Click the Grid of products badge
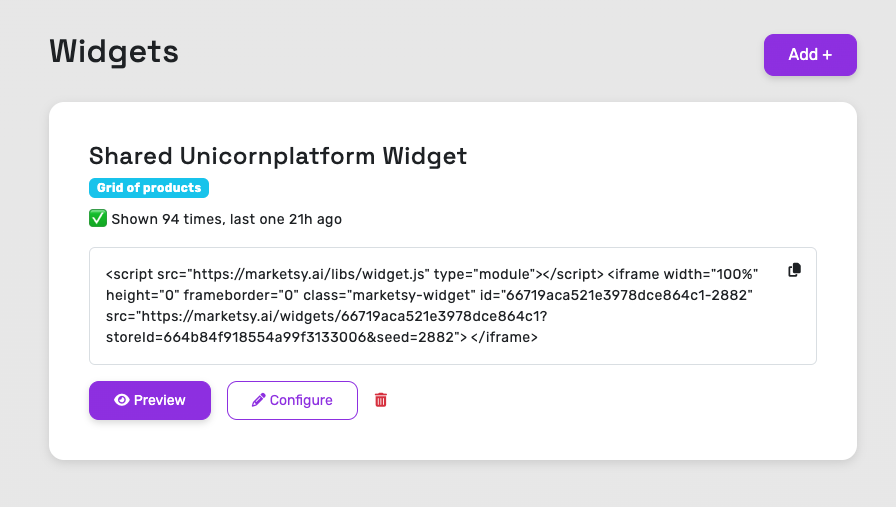This screenshot has width=896, height=507. click(x=149, y=187)
